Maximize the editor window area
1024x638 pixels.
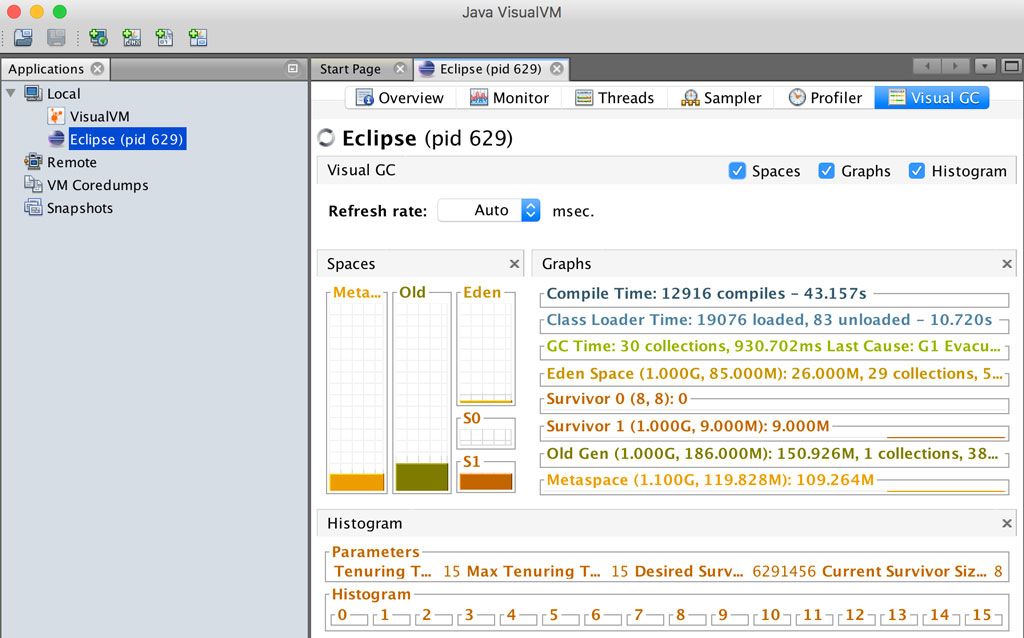point(1011,66)
